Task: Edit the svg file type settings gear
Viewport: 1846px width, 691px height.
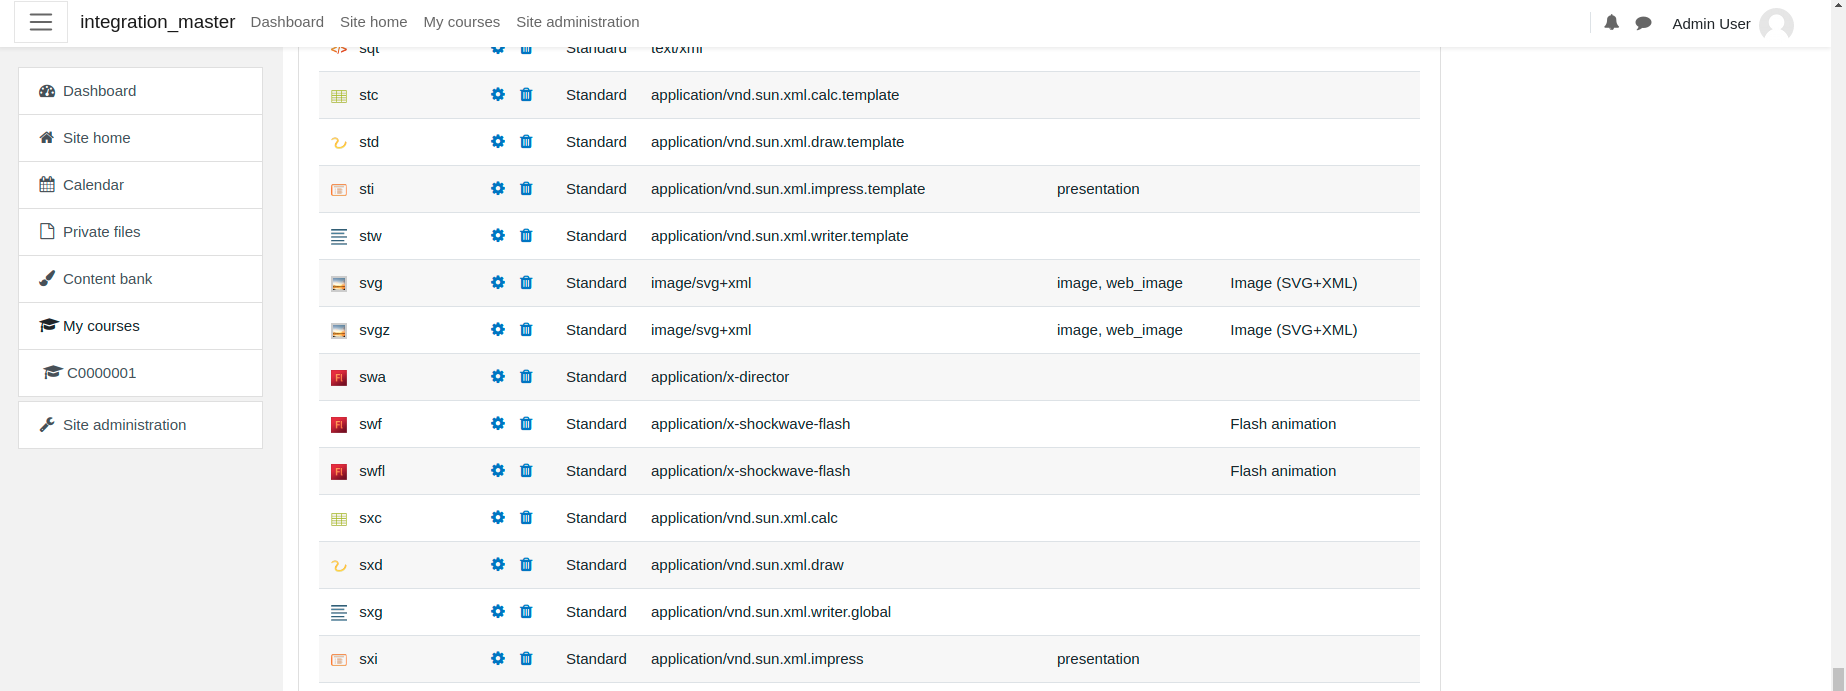Action: tap(498, 283)
